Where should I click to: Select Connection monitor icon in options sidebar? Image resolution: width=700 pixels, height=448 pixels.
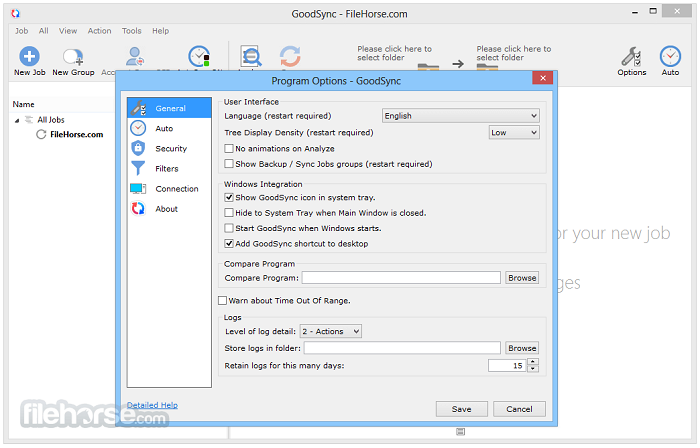138,188
